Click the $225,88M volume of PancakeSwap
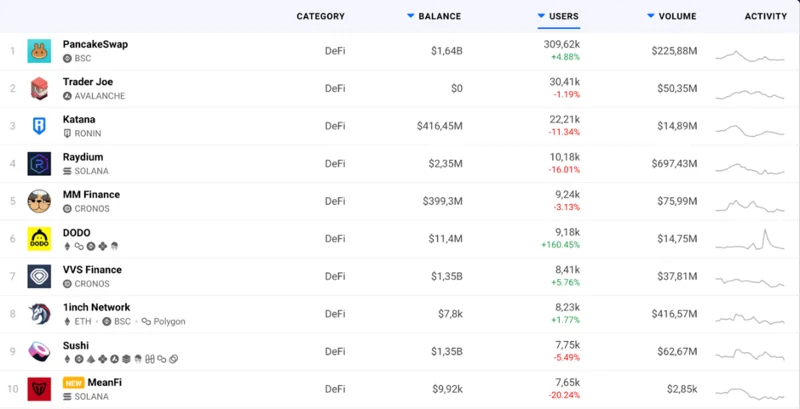 point(674,51)
